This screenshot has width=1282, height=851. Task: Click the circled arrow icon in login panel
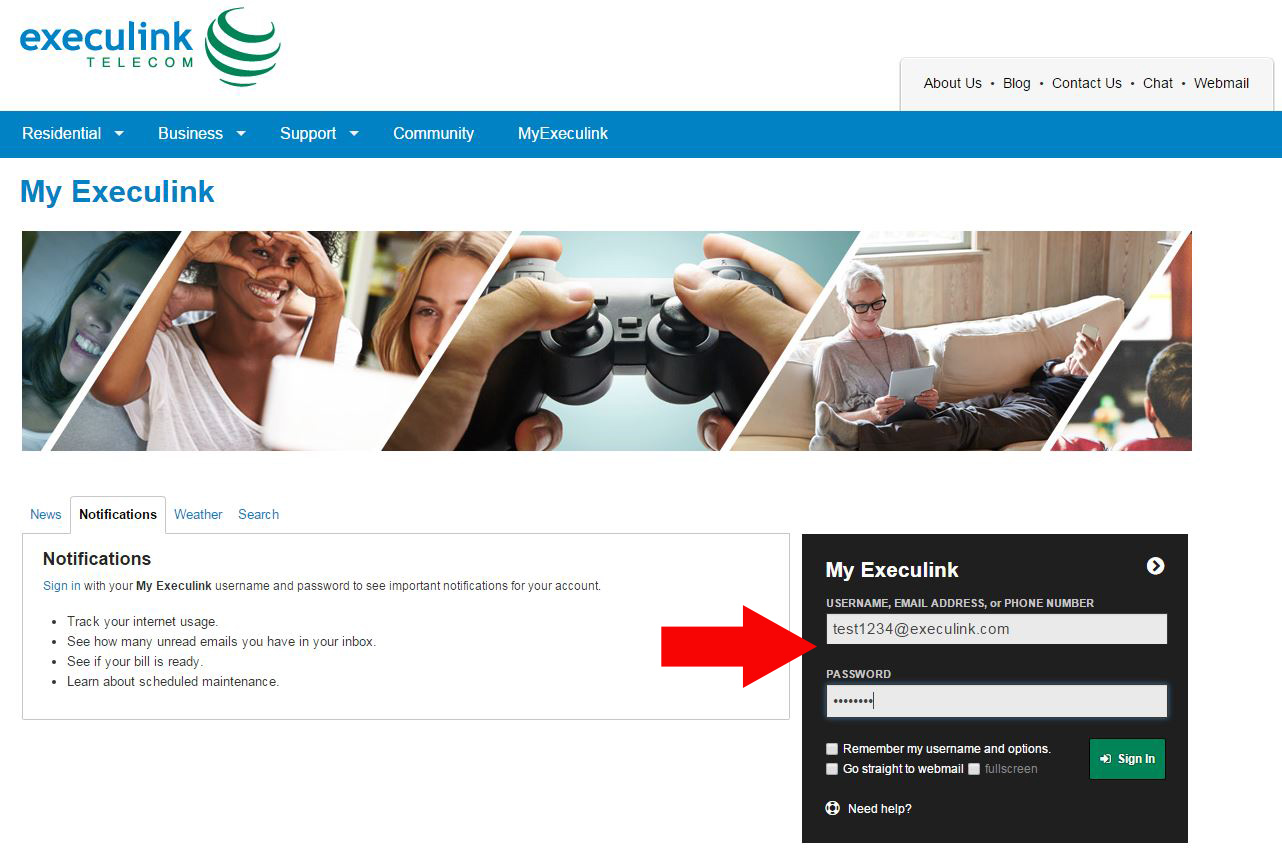[1155, 566]
